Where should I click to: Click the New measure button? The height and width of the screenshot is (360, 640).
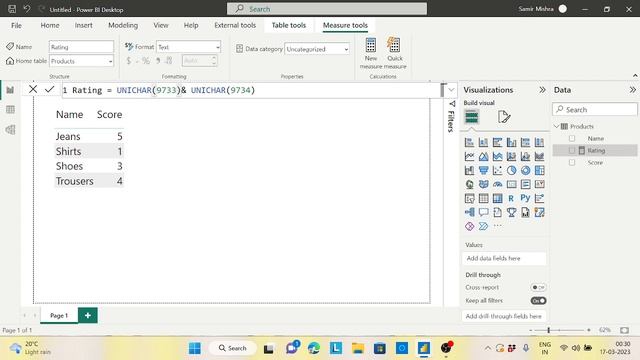(x=371, y=53)
